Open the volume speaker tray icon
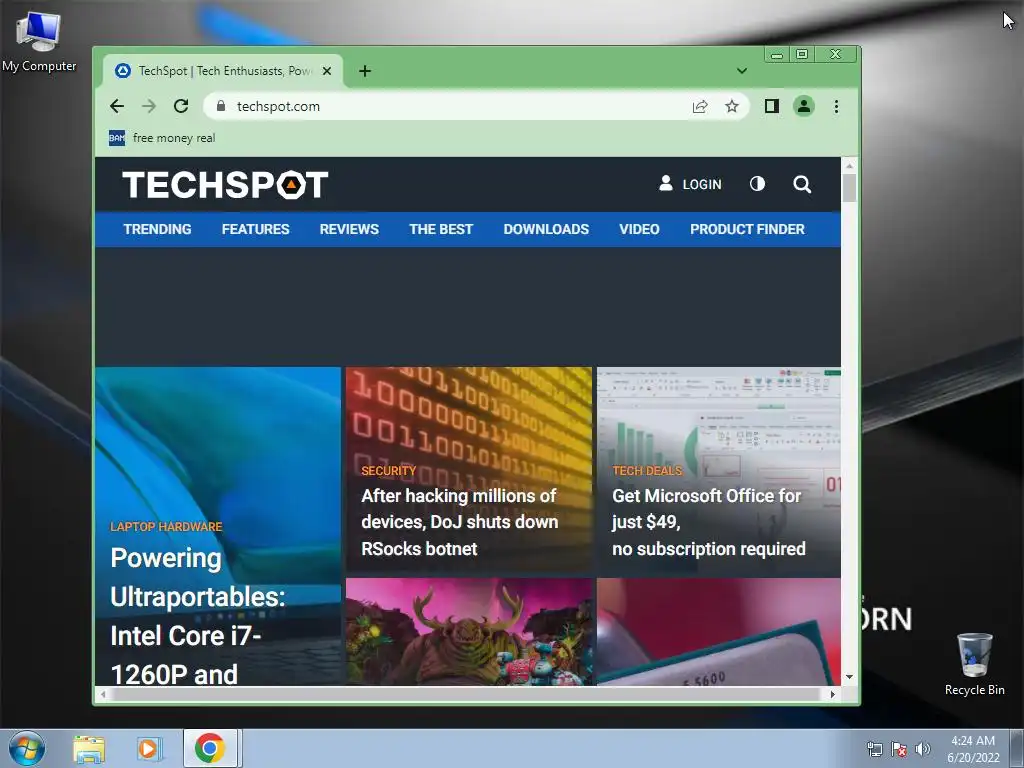Image resolution: width=1024 pixels, height=768 pixels. click(923, 749)
